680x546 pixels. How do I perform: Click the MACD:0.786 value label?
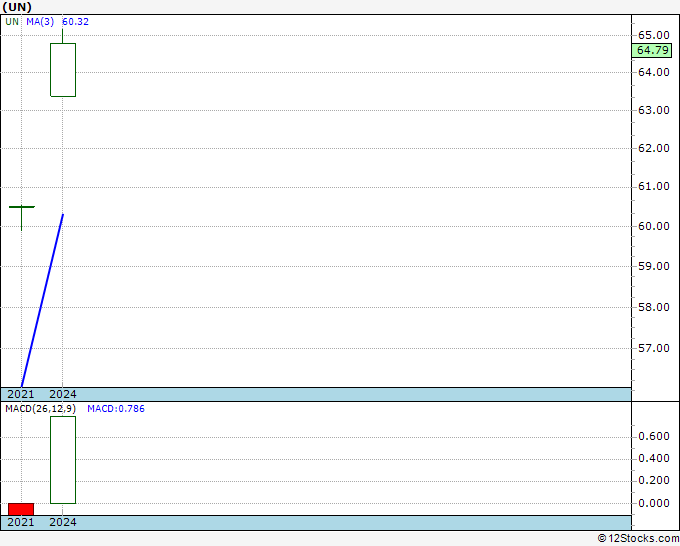click(x=116, y=409)
